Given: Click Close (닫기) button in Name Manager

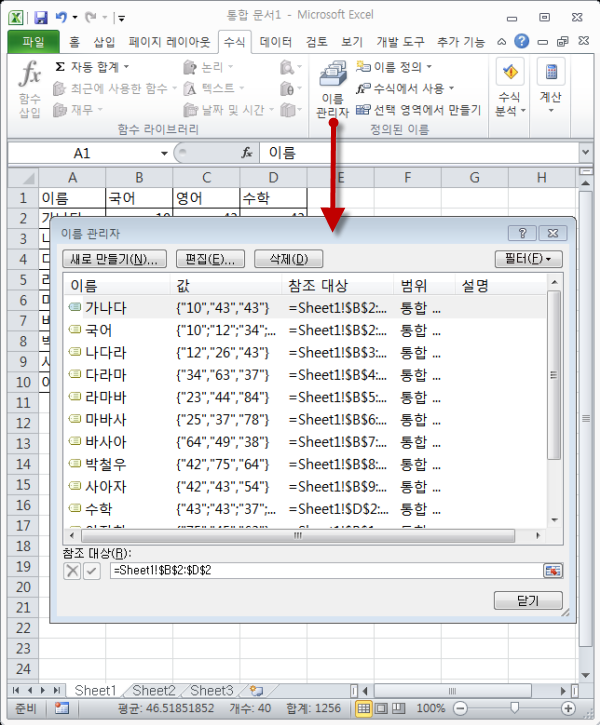Looking at the screenshot, I should [528, 601].
